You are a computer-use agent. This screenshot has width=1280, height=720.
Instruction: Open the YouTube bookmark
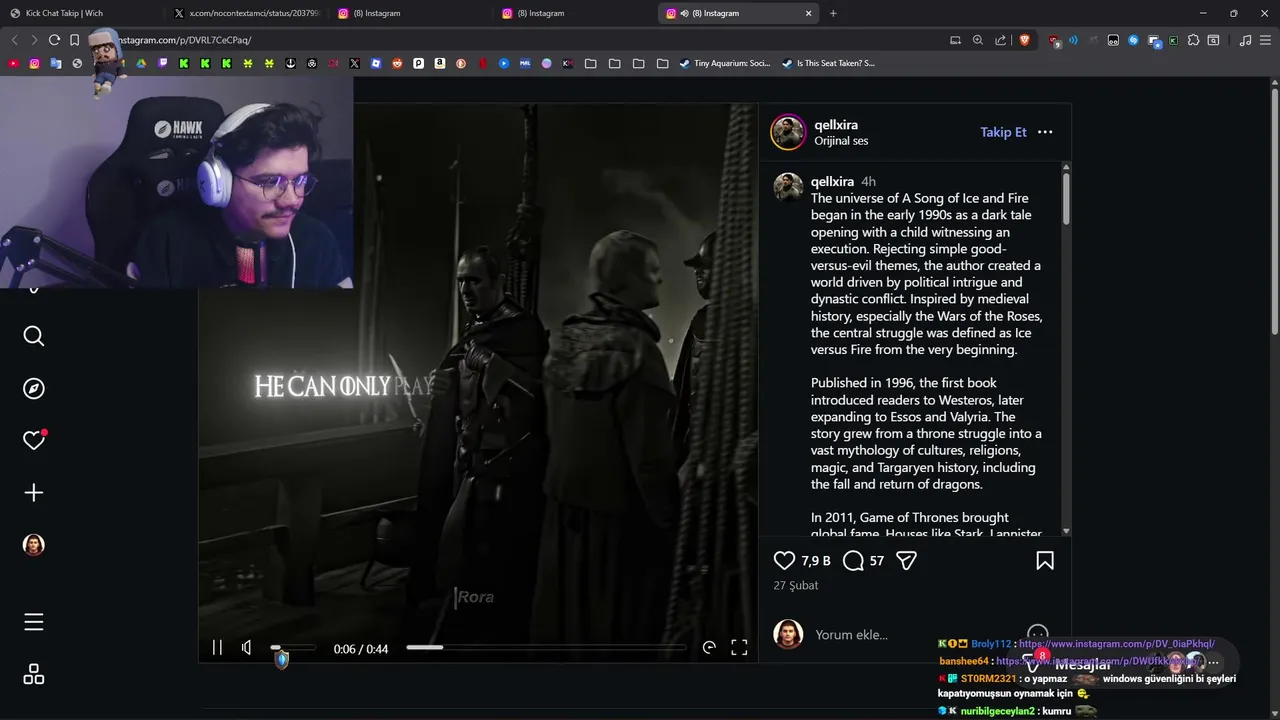pos(13,63)
